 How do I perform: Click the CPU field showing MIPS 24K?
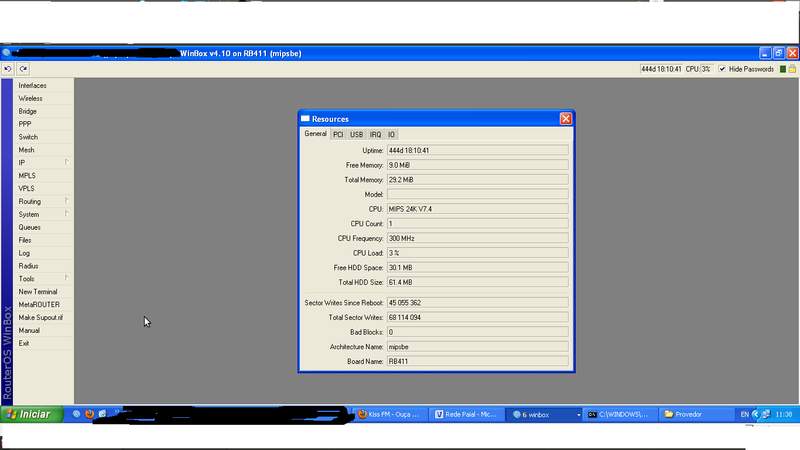478,209
